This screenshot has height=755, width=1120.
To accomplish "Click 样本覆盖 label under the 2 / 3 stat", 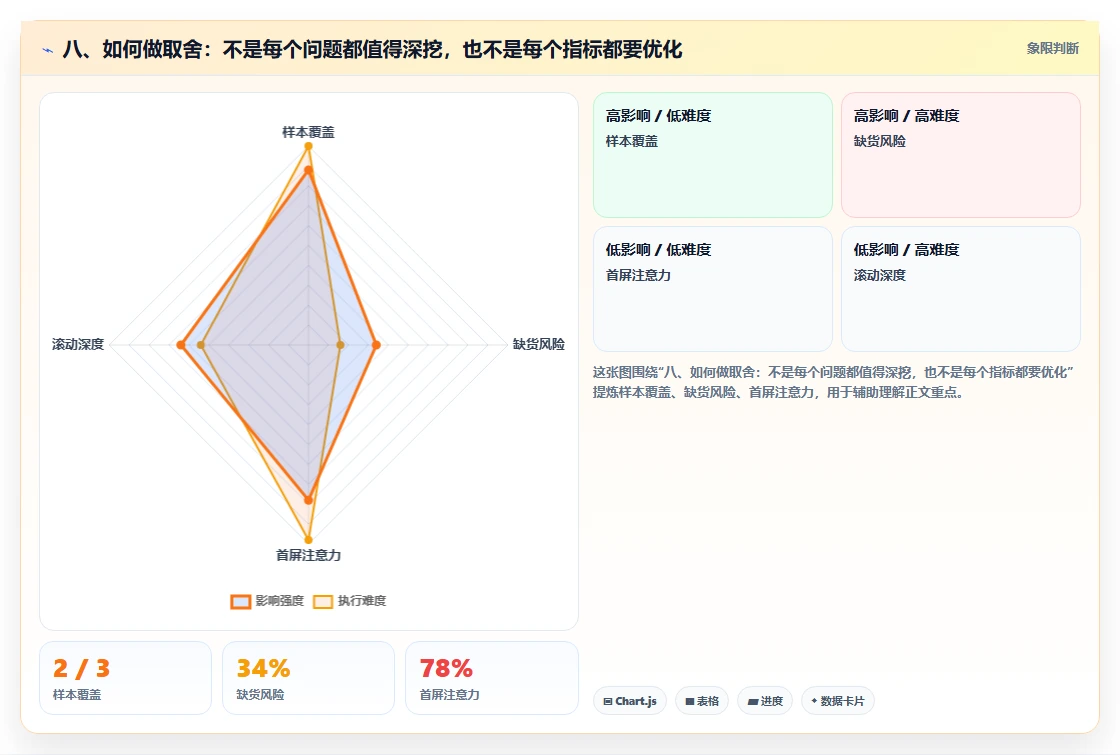I will [x=77, y=694].
